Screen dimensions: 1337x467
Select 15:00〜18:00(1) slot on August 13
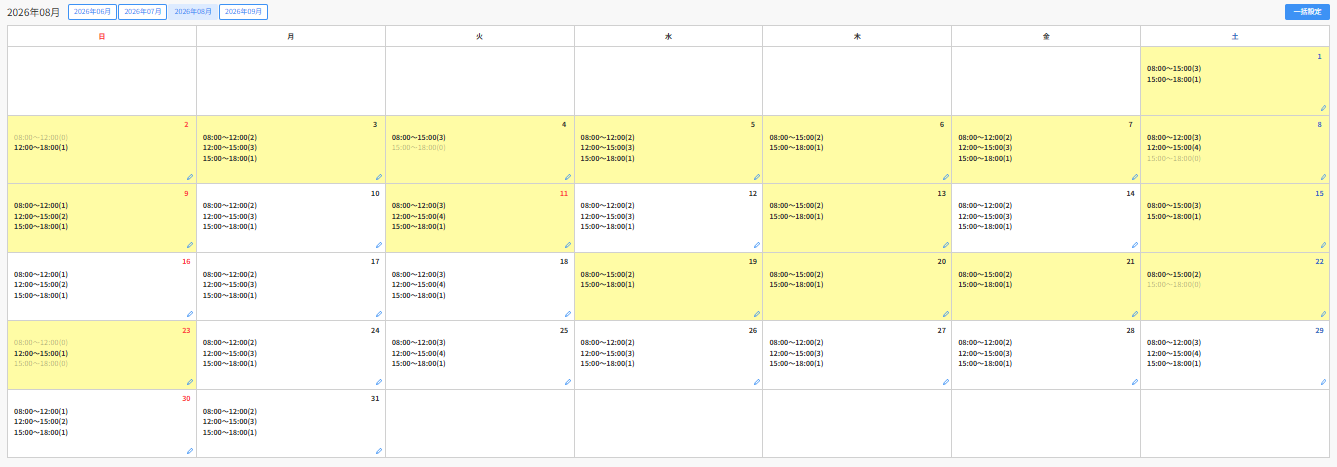pyautogui.click(x=796, y=217)
